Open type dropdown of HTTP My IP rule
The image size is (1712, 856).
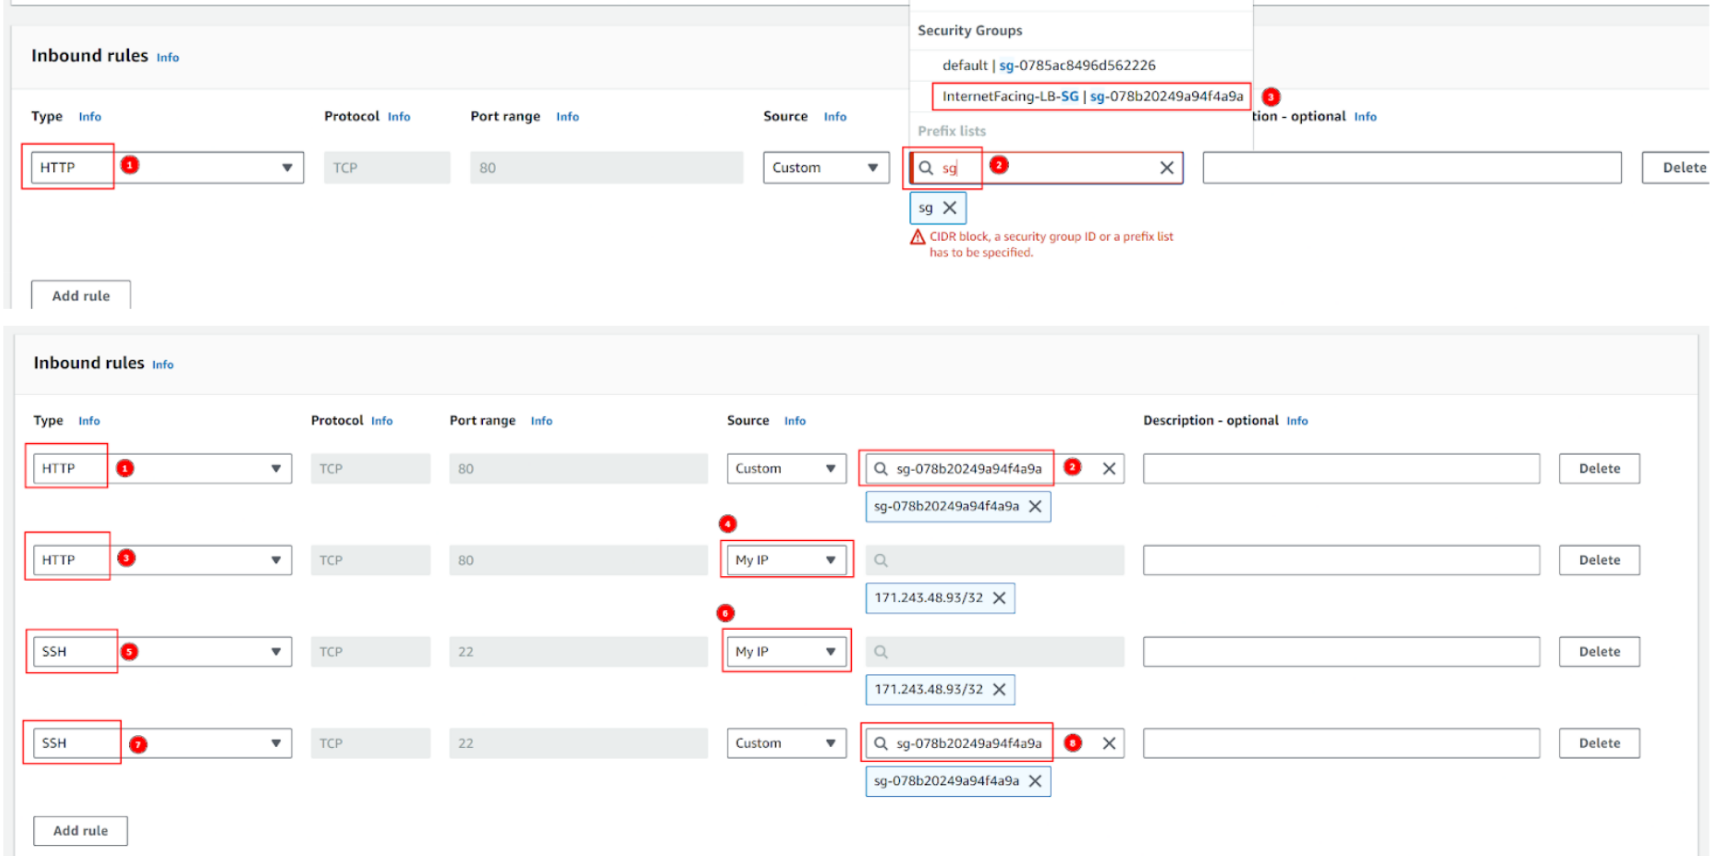click(x=162, y=560)
